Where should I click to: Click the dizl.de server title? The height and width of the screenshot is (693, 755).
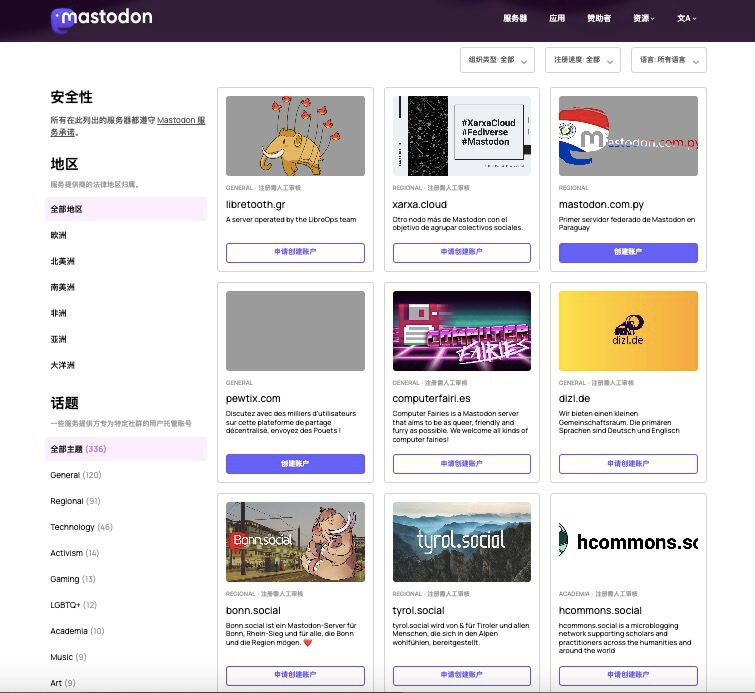pyautogui.click(x=574, y=399)
